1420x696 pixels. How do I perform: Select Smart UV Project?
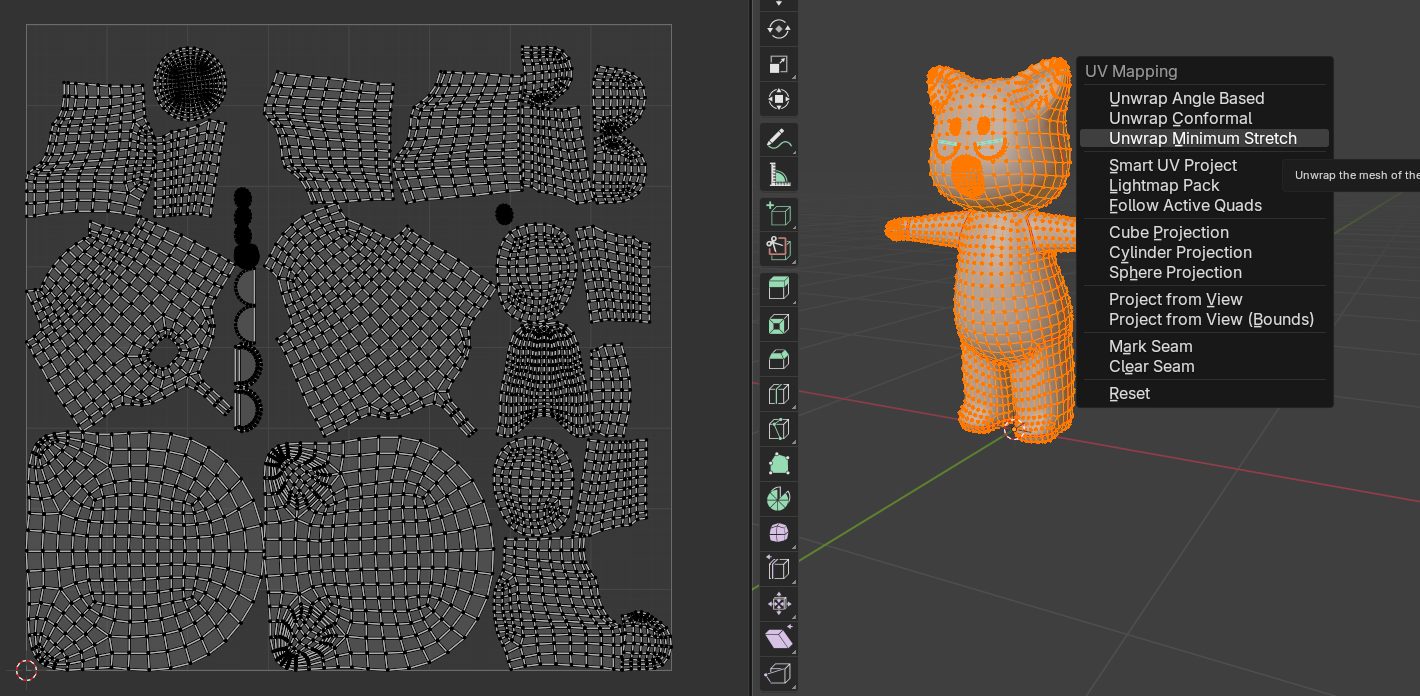click(1172, 165)
